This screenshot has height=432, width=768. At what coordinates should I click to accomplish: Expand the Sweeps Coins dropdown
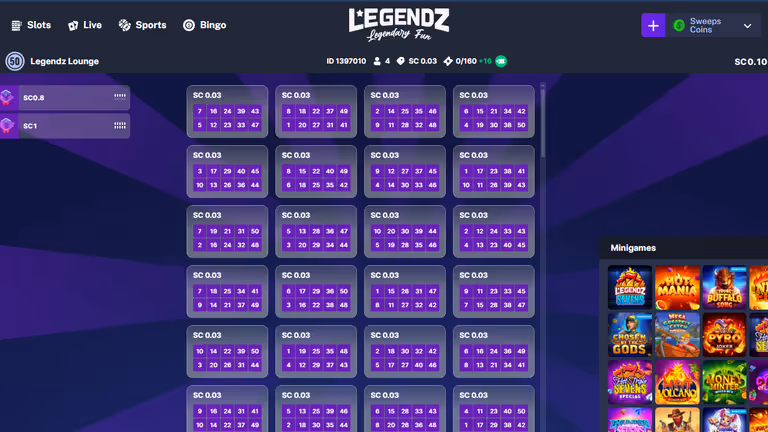[747, 26]
